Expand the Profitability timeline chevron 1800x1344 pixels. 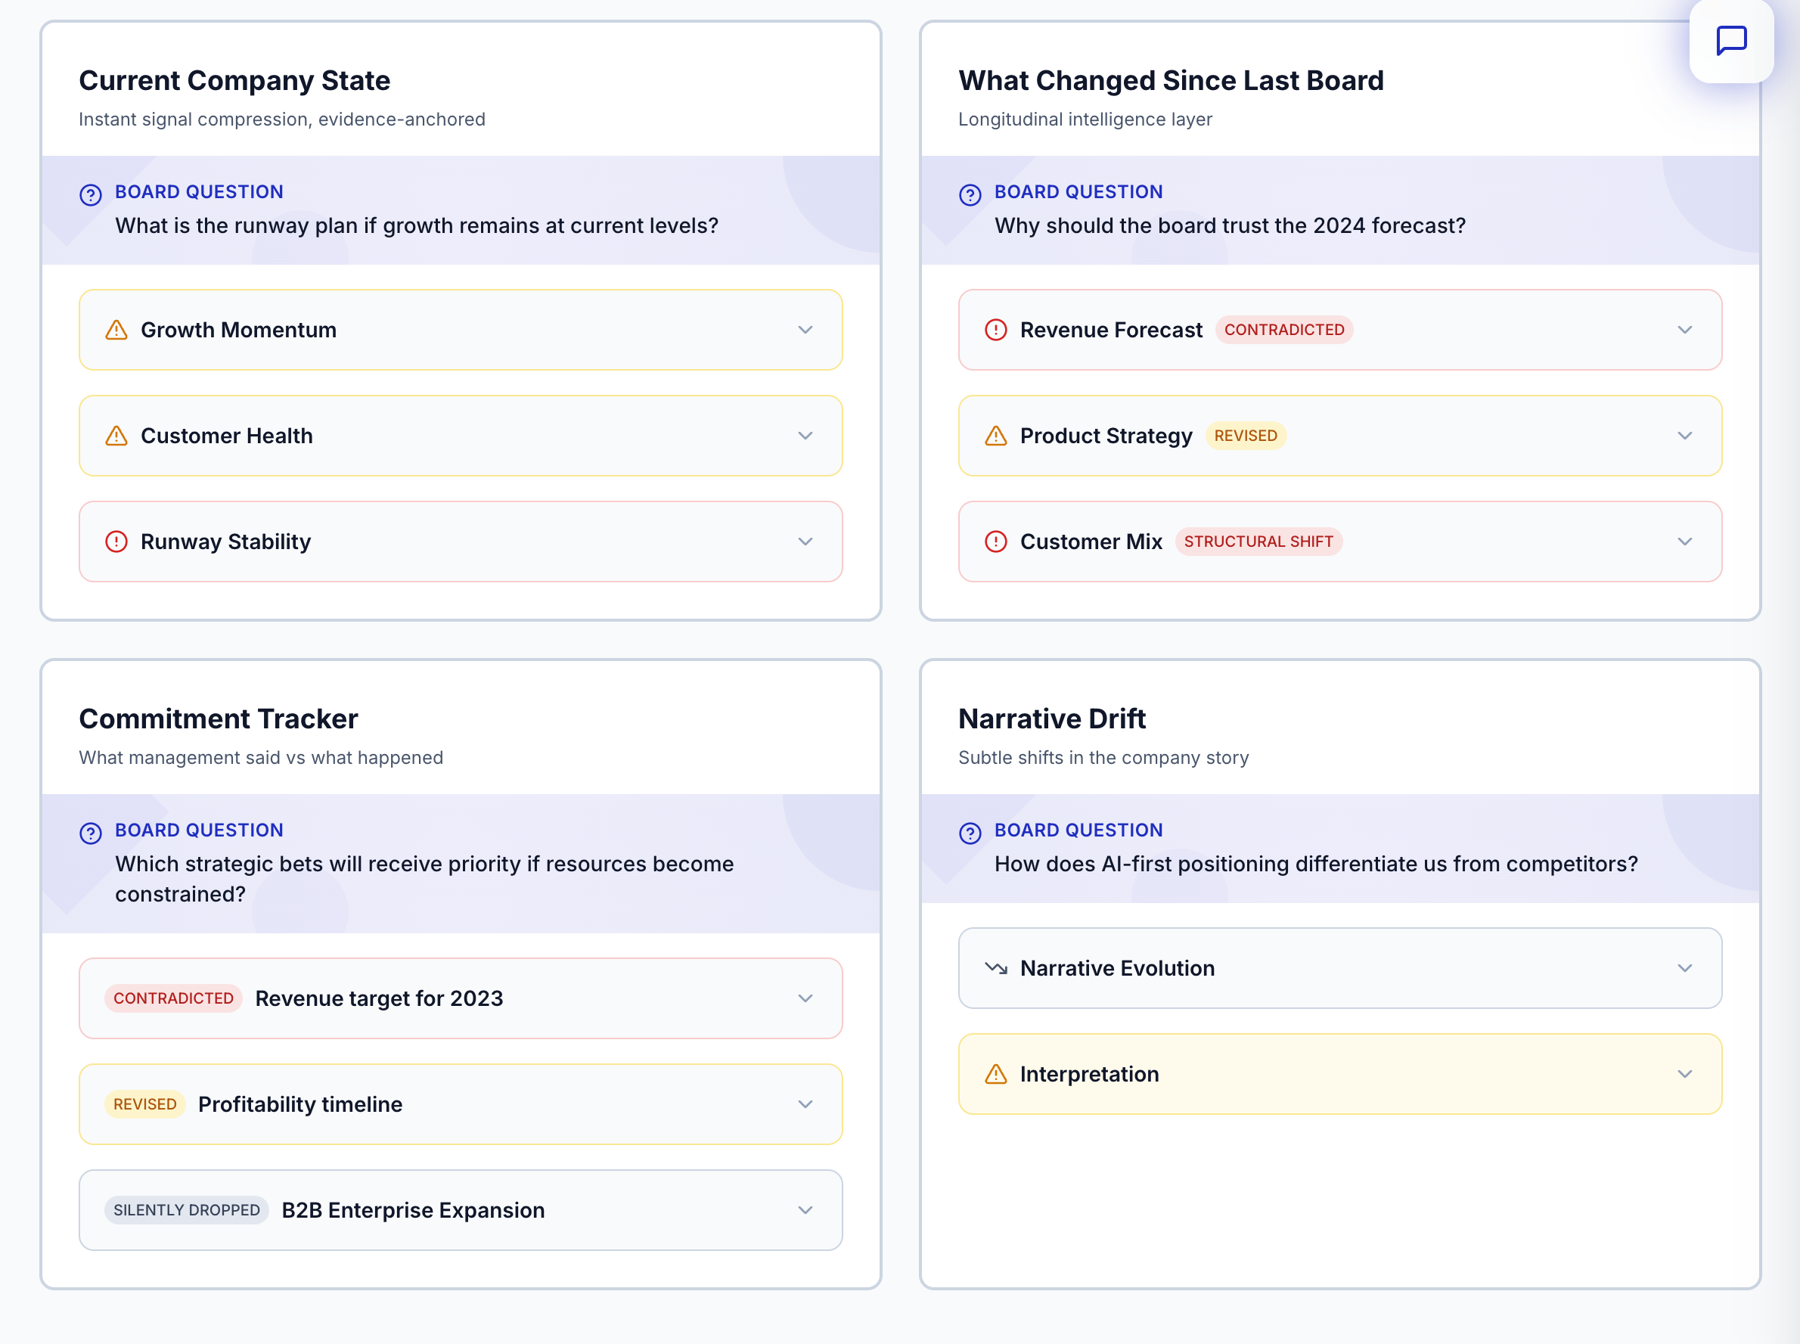pyautogui.click(x=805, y=1104)
